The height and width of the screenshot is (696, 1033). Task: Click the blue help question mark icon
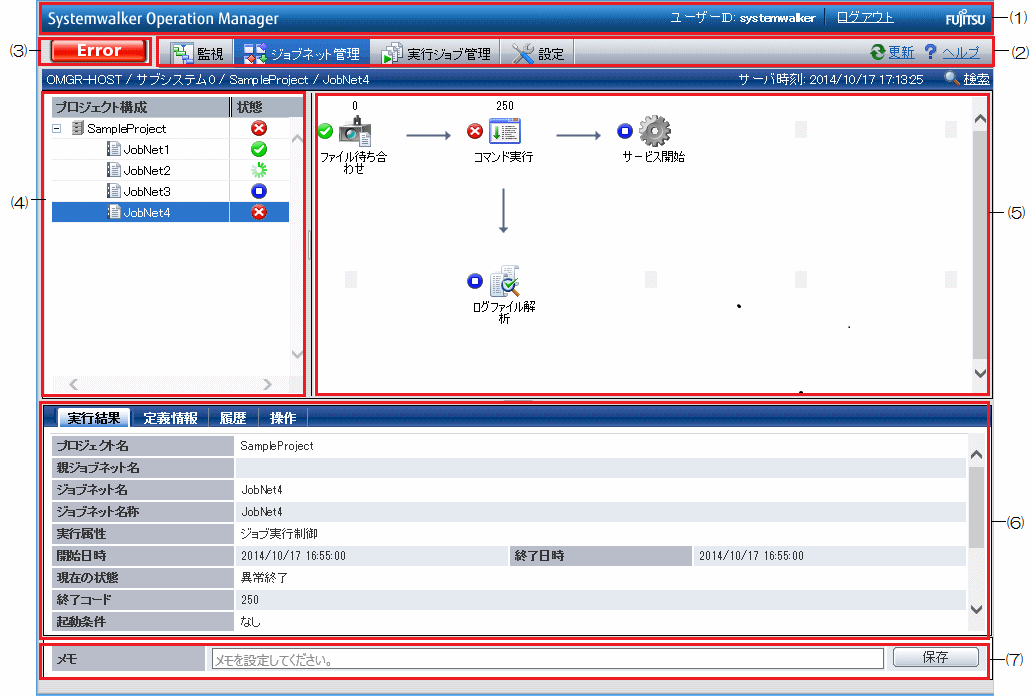point(930,53)
